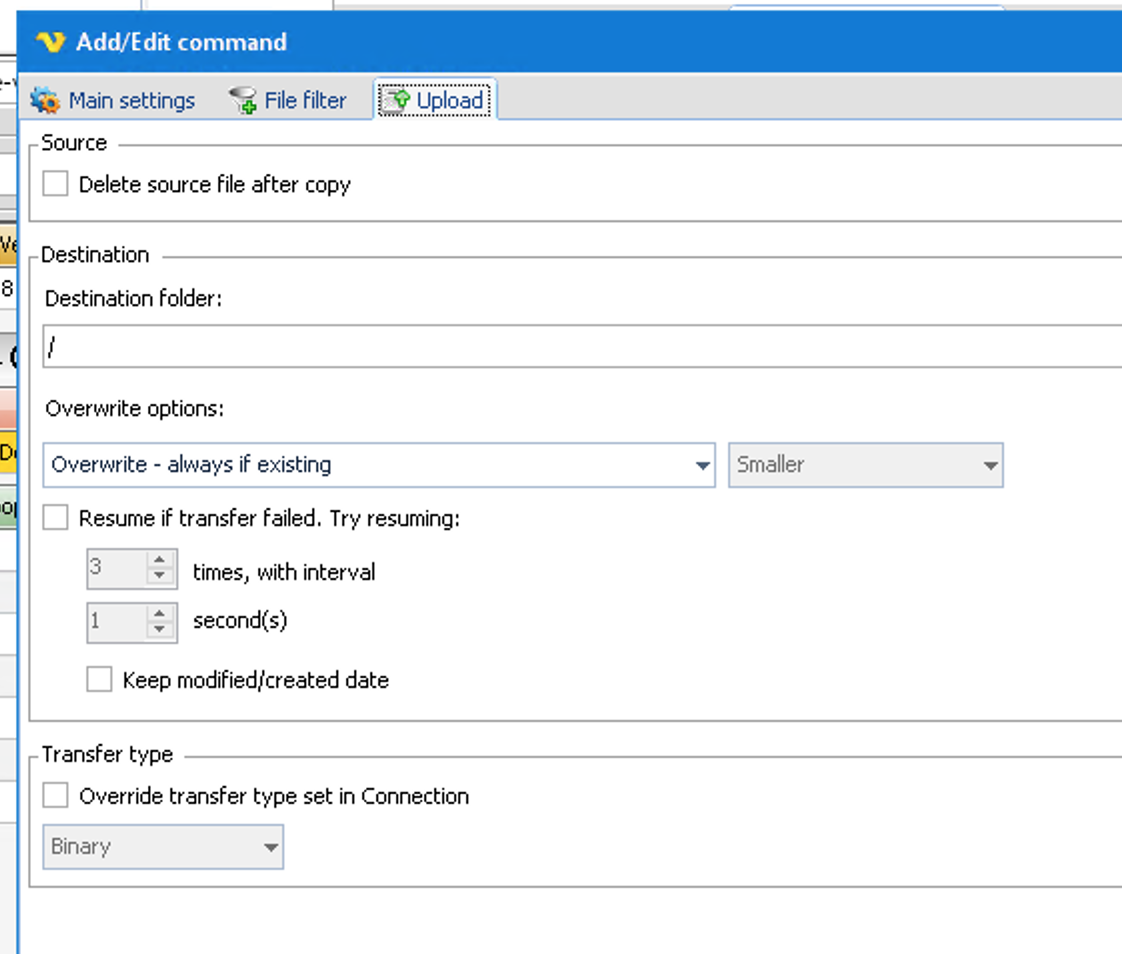The height and width of the screenshot is (954, 1122).
Task: Open the Smaller comparison dropdown
Action: (990, 465)
